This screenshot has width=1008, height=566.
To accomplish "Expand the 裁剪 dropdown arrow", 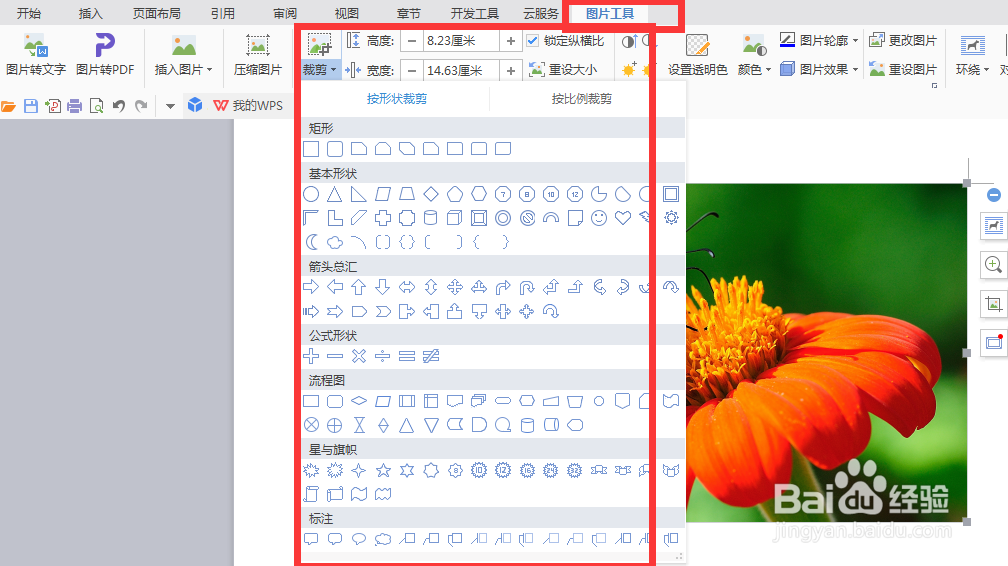I will [335, 69].
